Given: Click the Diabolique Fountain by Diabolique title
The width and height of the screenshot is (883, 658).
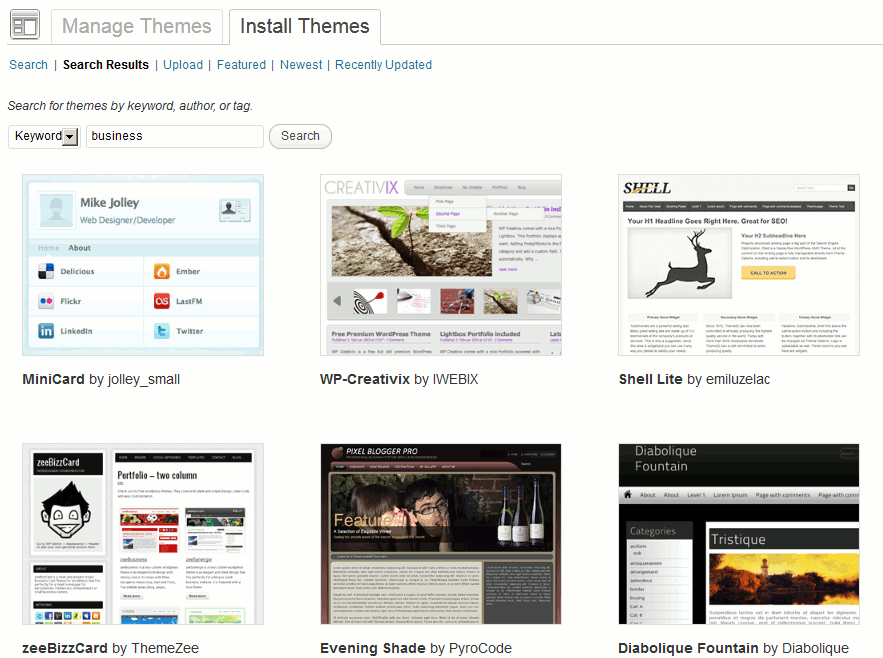Looking at the screenshot, I should point(733,648).
